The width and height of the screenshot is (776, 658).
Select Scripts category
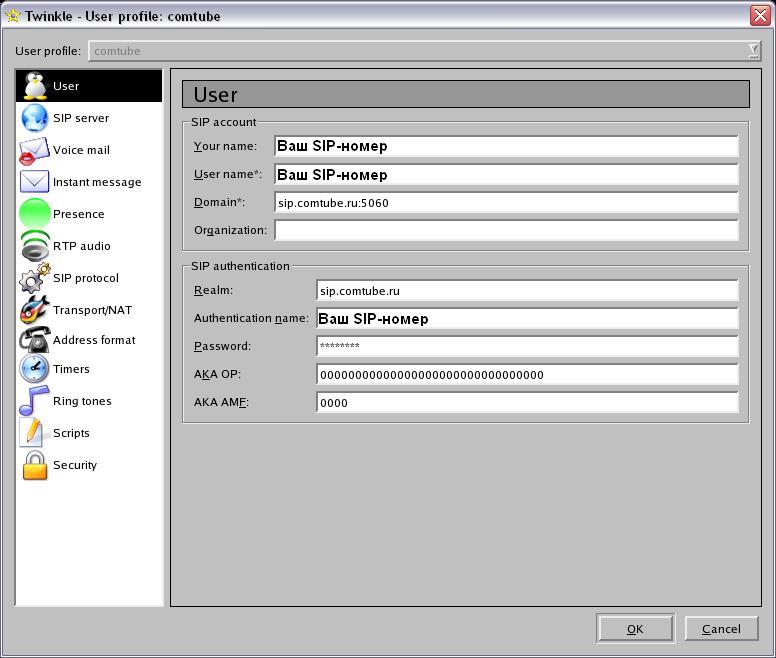click(x=89, y=433)
